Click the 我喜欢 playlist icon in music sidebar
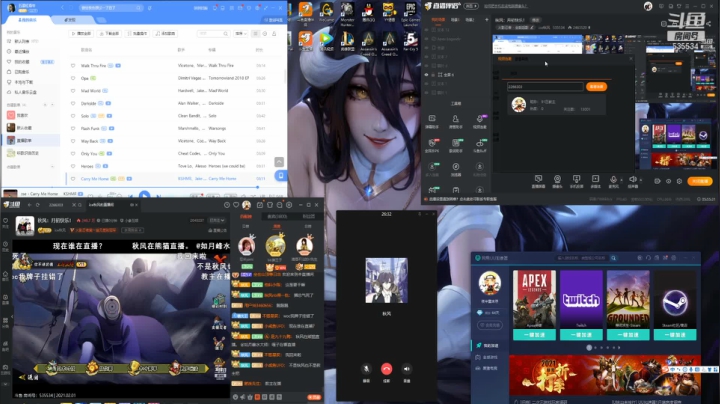 click(11, 115)
